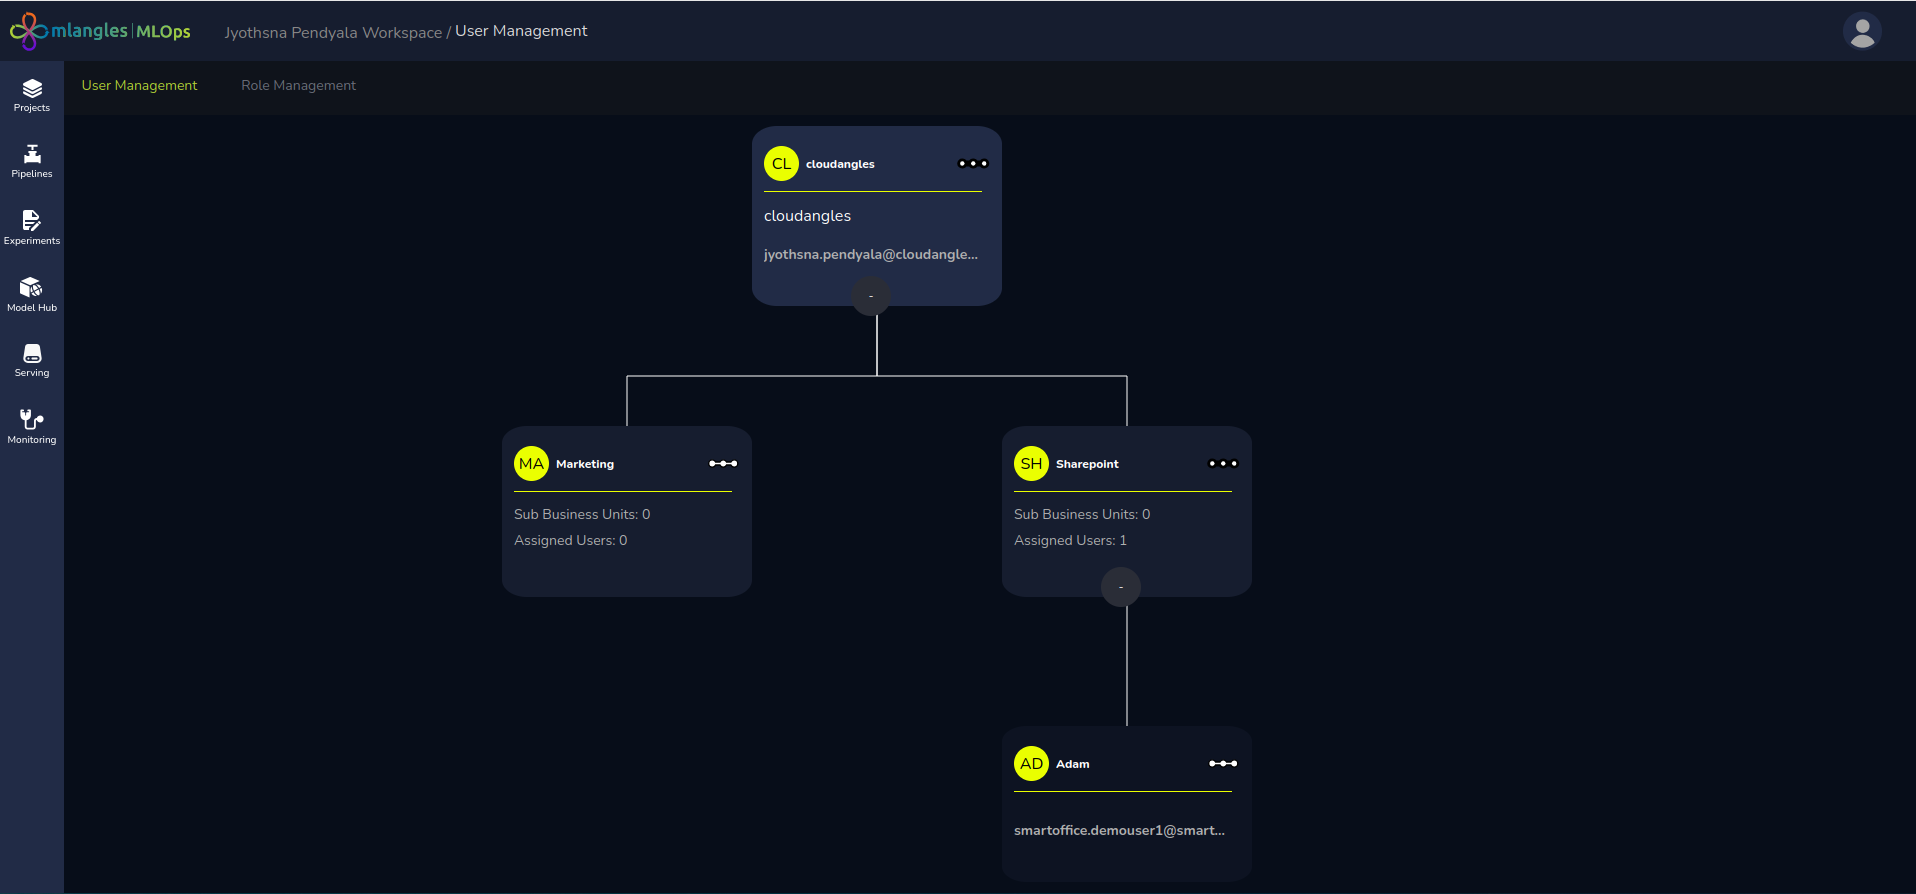The height and width of the screenshot is (894, 1916).
Task: Click the jyothsna.pendyala email on cloudangles card
Action: pyautogui.click(x=870, y=255)
